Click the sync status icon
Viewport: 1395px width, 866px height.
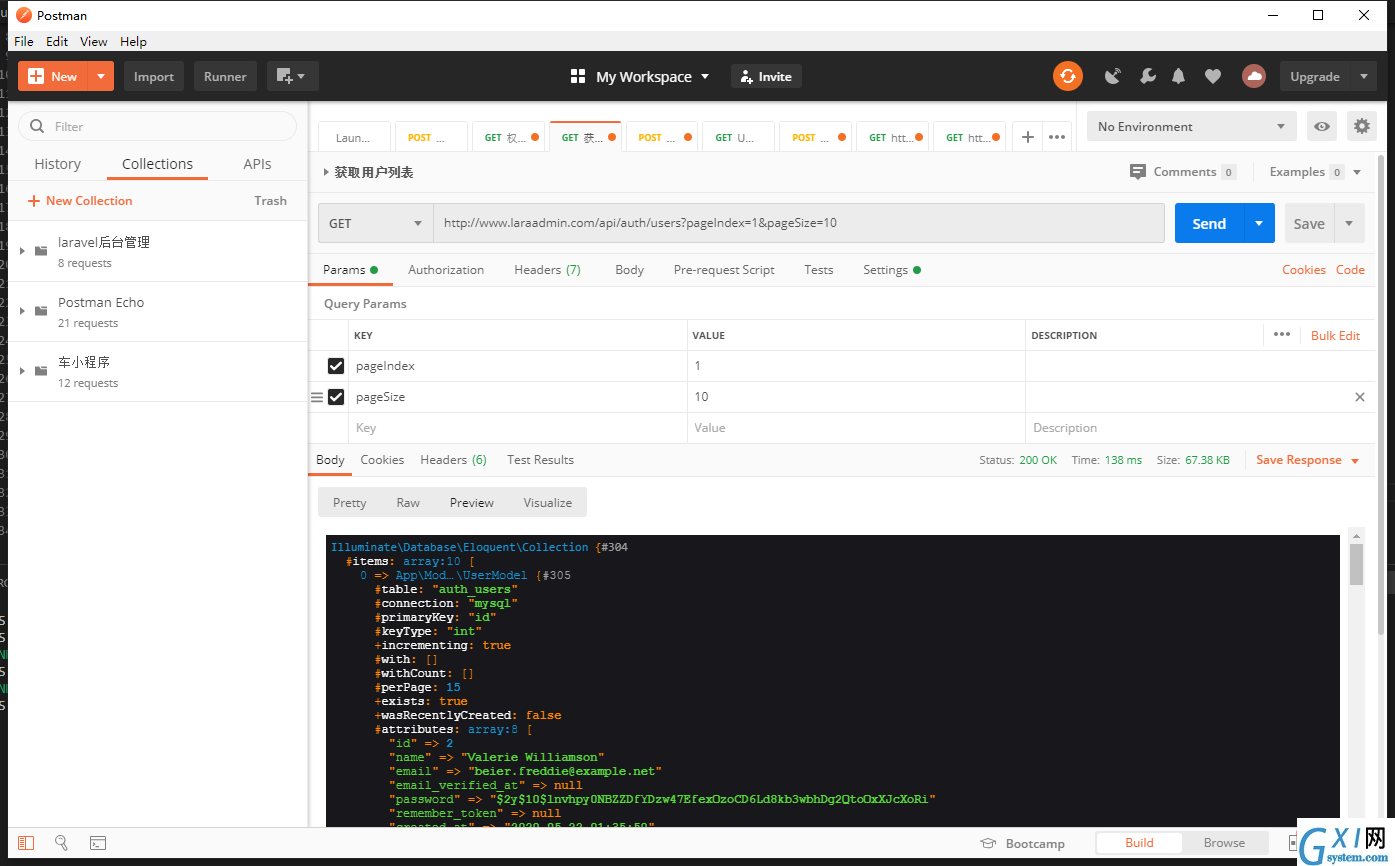click(1067, 76)
